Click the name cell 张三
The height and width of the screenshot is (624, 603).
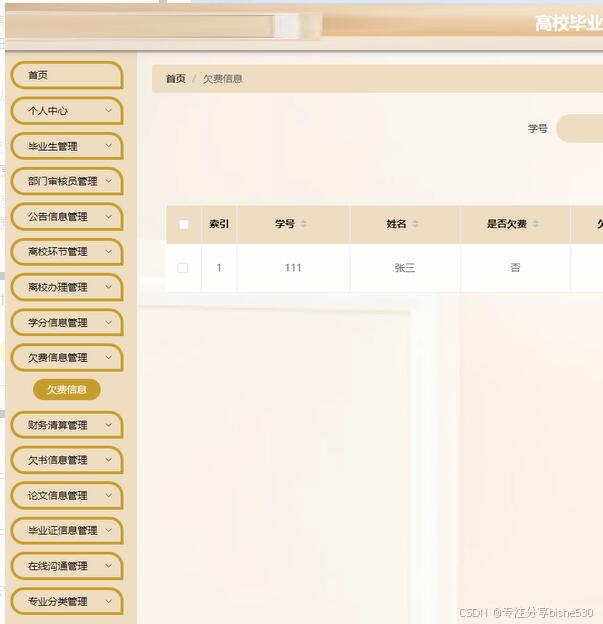(x=405, y=268)
